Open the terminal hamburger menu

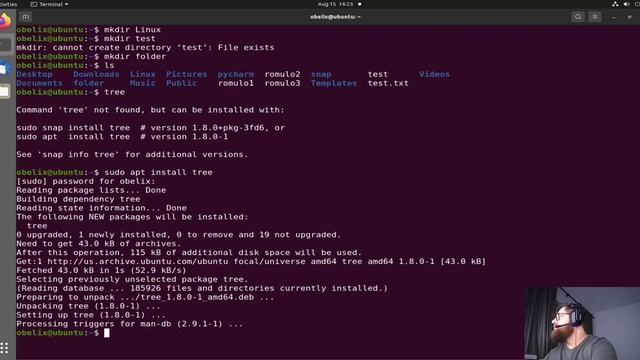595,17
